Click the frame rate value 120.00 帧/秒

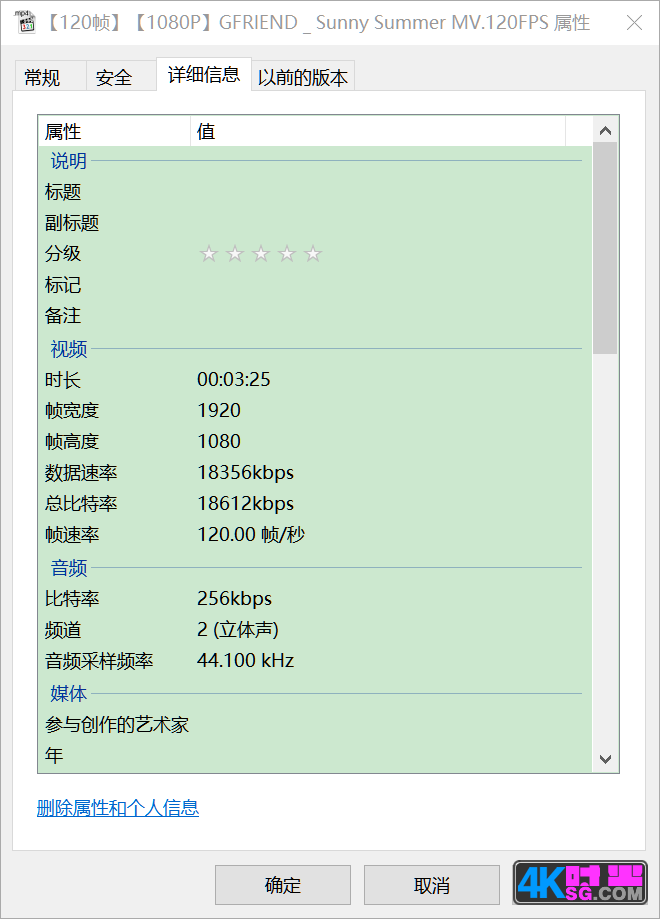tap(251, 535)
